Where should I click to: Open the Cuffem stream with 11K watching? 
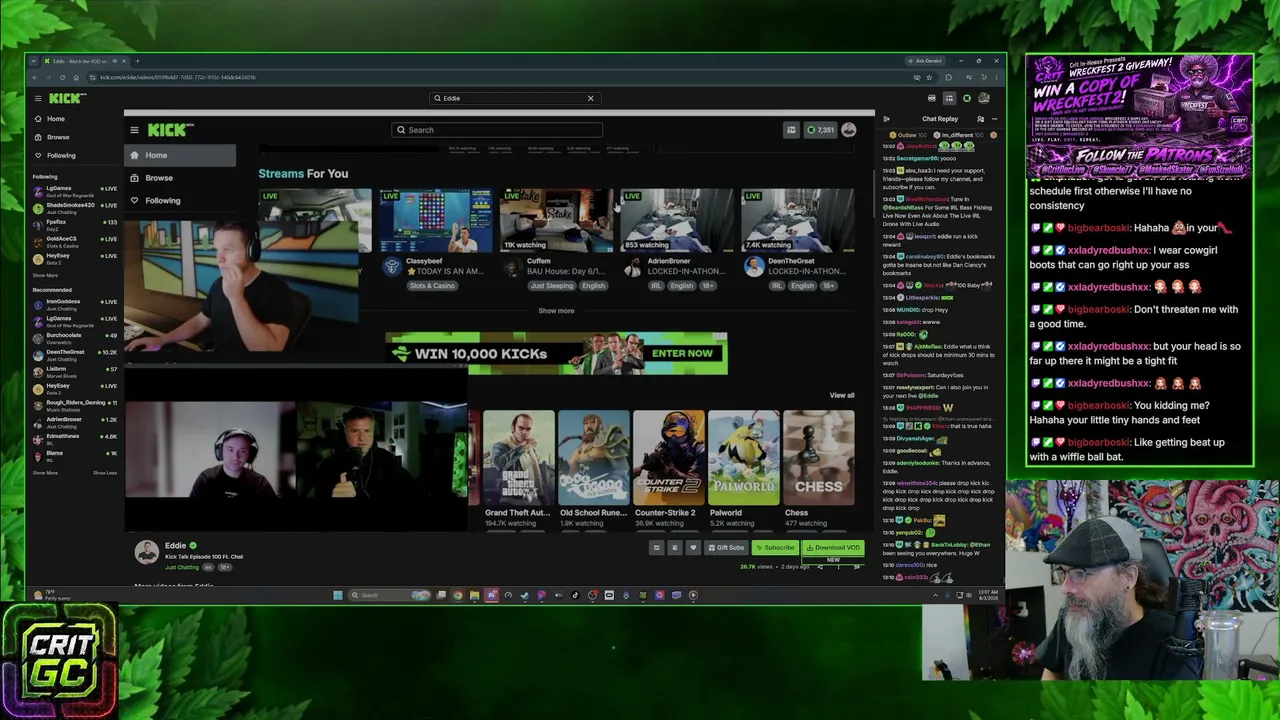(556, 221)
